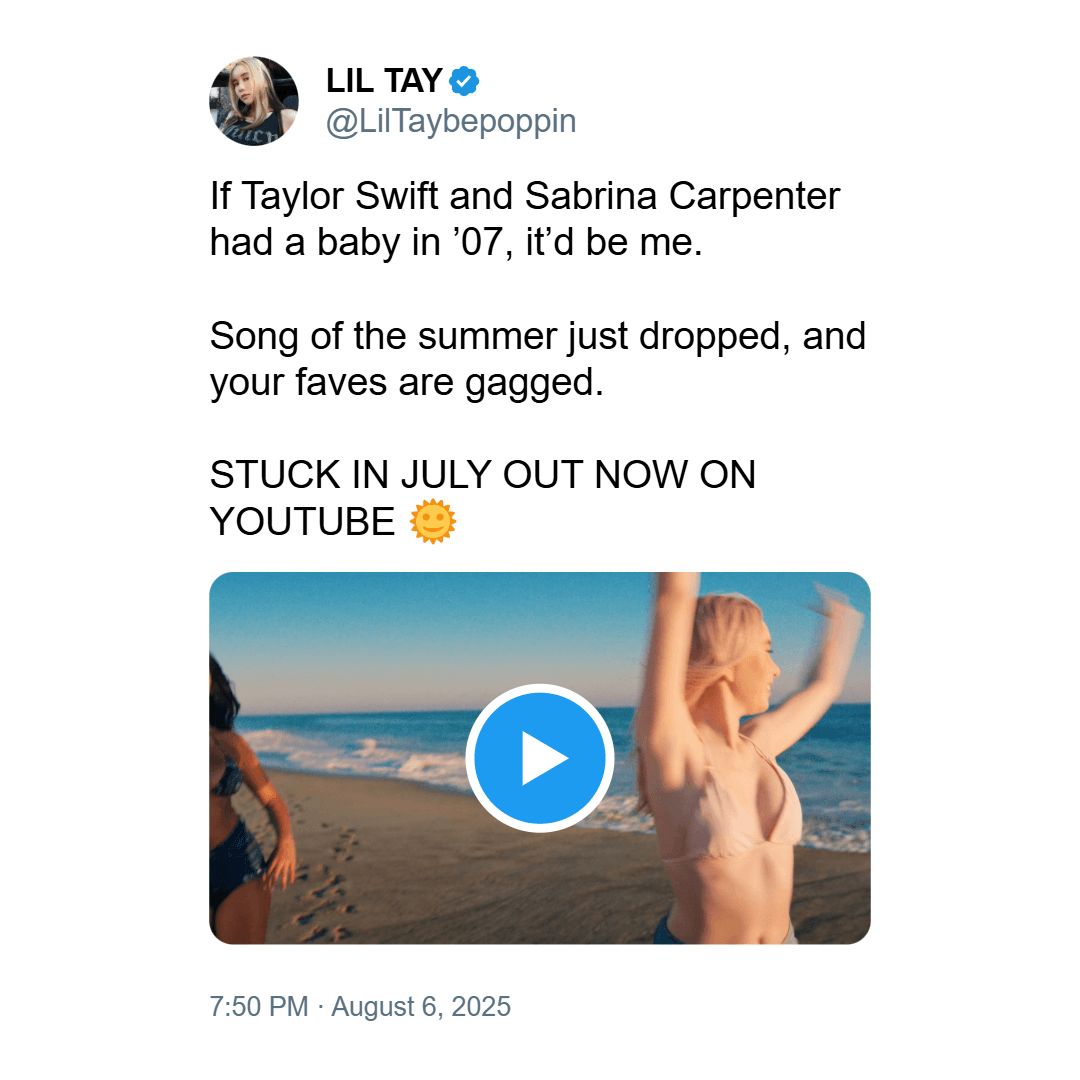Click the word "gagged" in the tweet
This screenshot has width=1080, height=1080.
click(529, 384)
